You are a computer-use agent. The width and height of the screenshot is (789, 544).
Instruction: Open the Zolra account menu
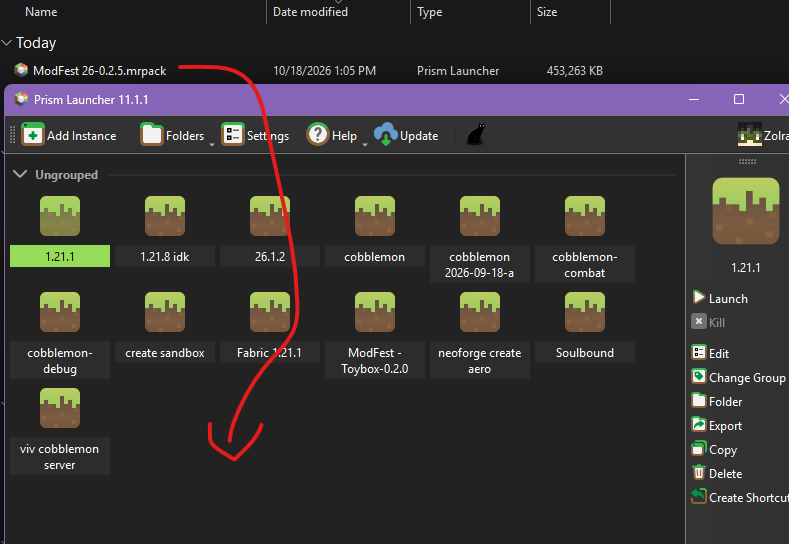[x=763, y=135]
